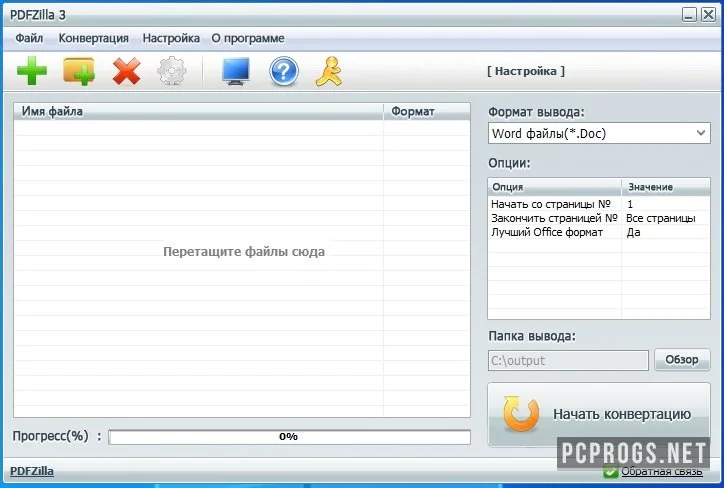Click the Add folder icon
This screenshot has height=488, width=724.
79,71
